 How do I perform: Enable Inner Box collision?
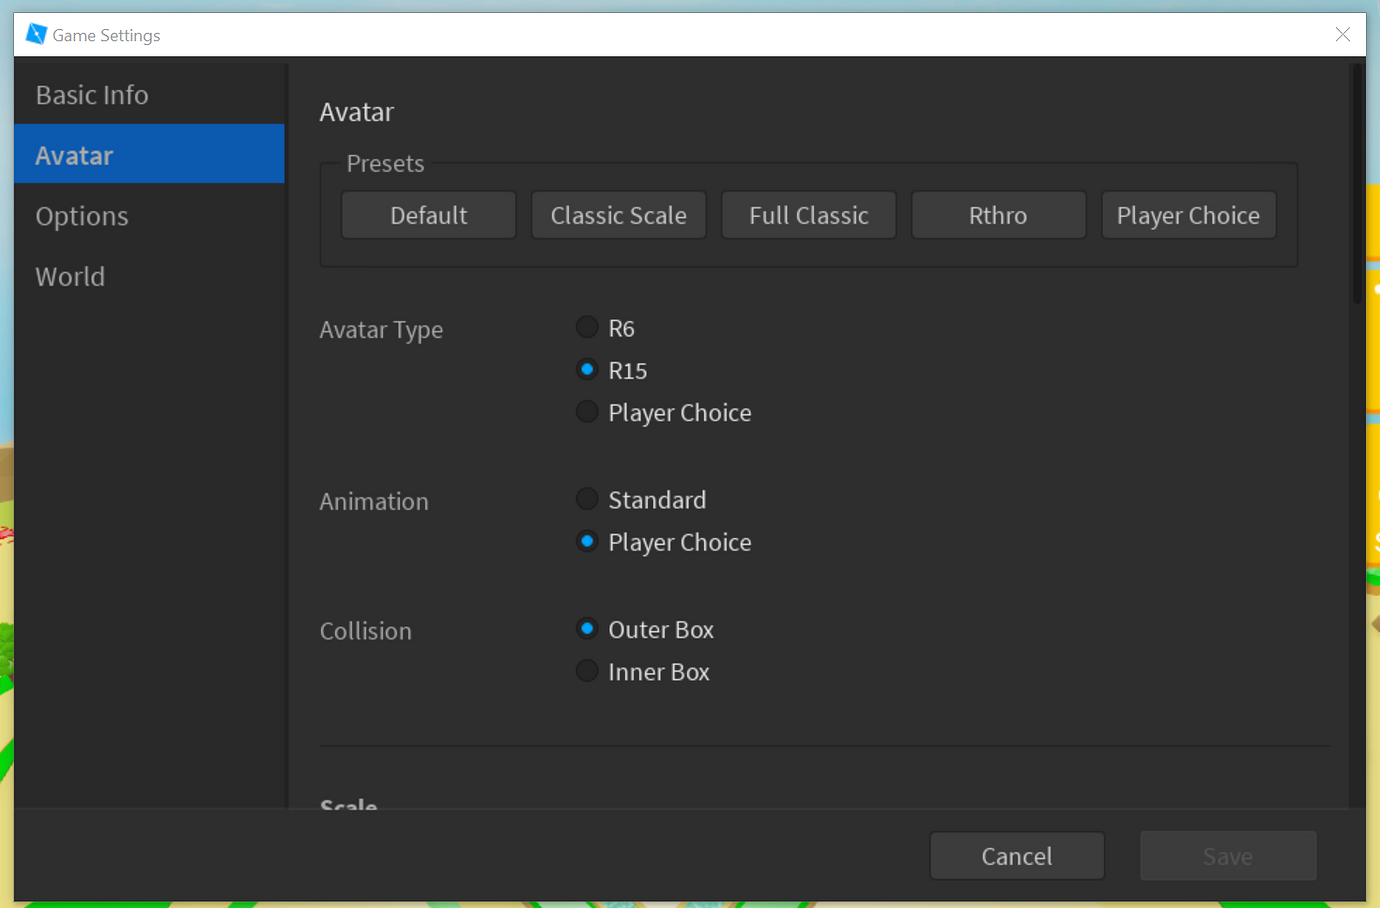coord(587,670)
